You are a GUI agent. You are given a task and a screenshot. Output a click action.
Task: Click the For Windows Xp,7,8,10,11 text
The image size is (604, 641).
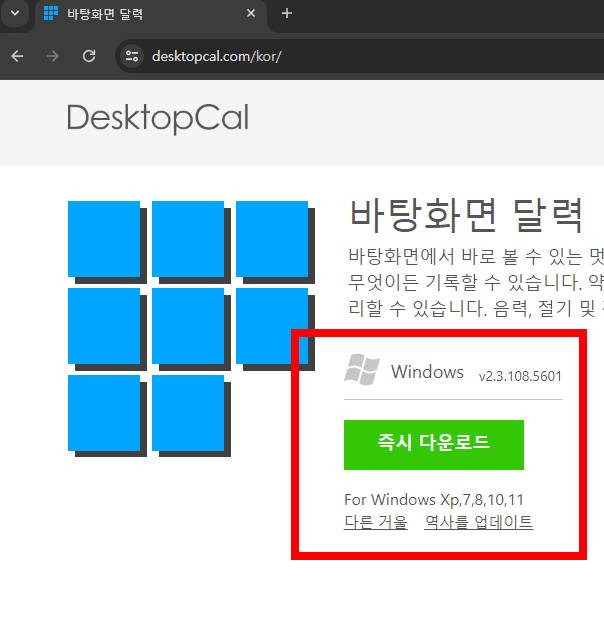coord(433,500)
